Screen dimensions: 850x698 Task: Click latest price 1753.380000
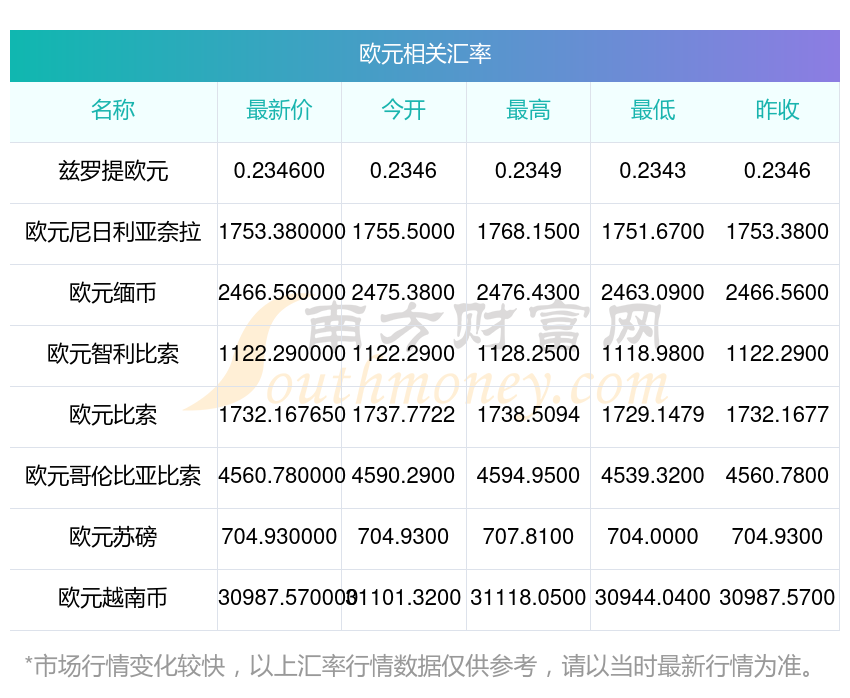tap(282, 232)
